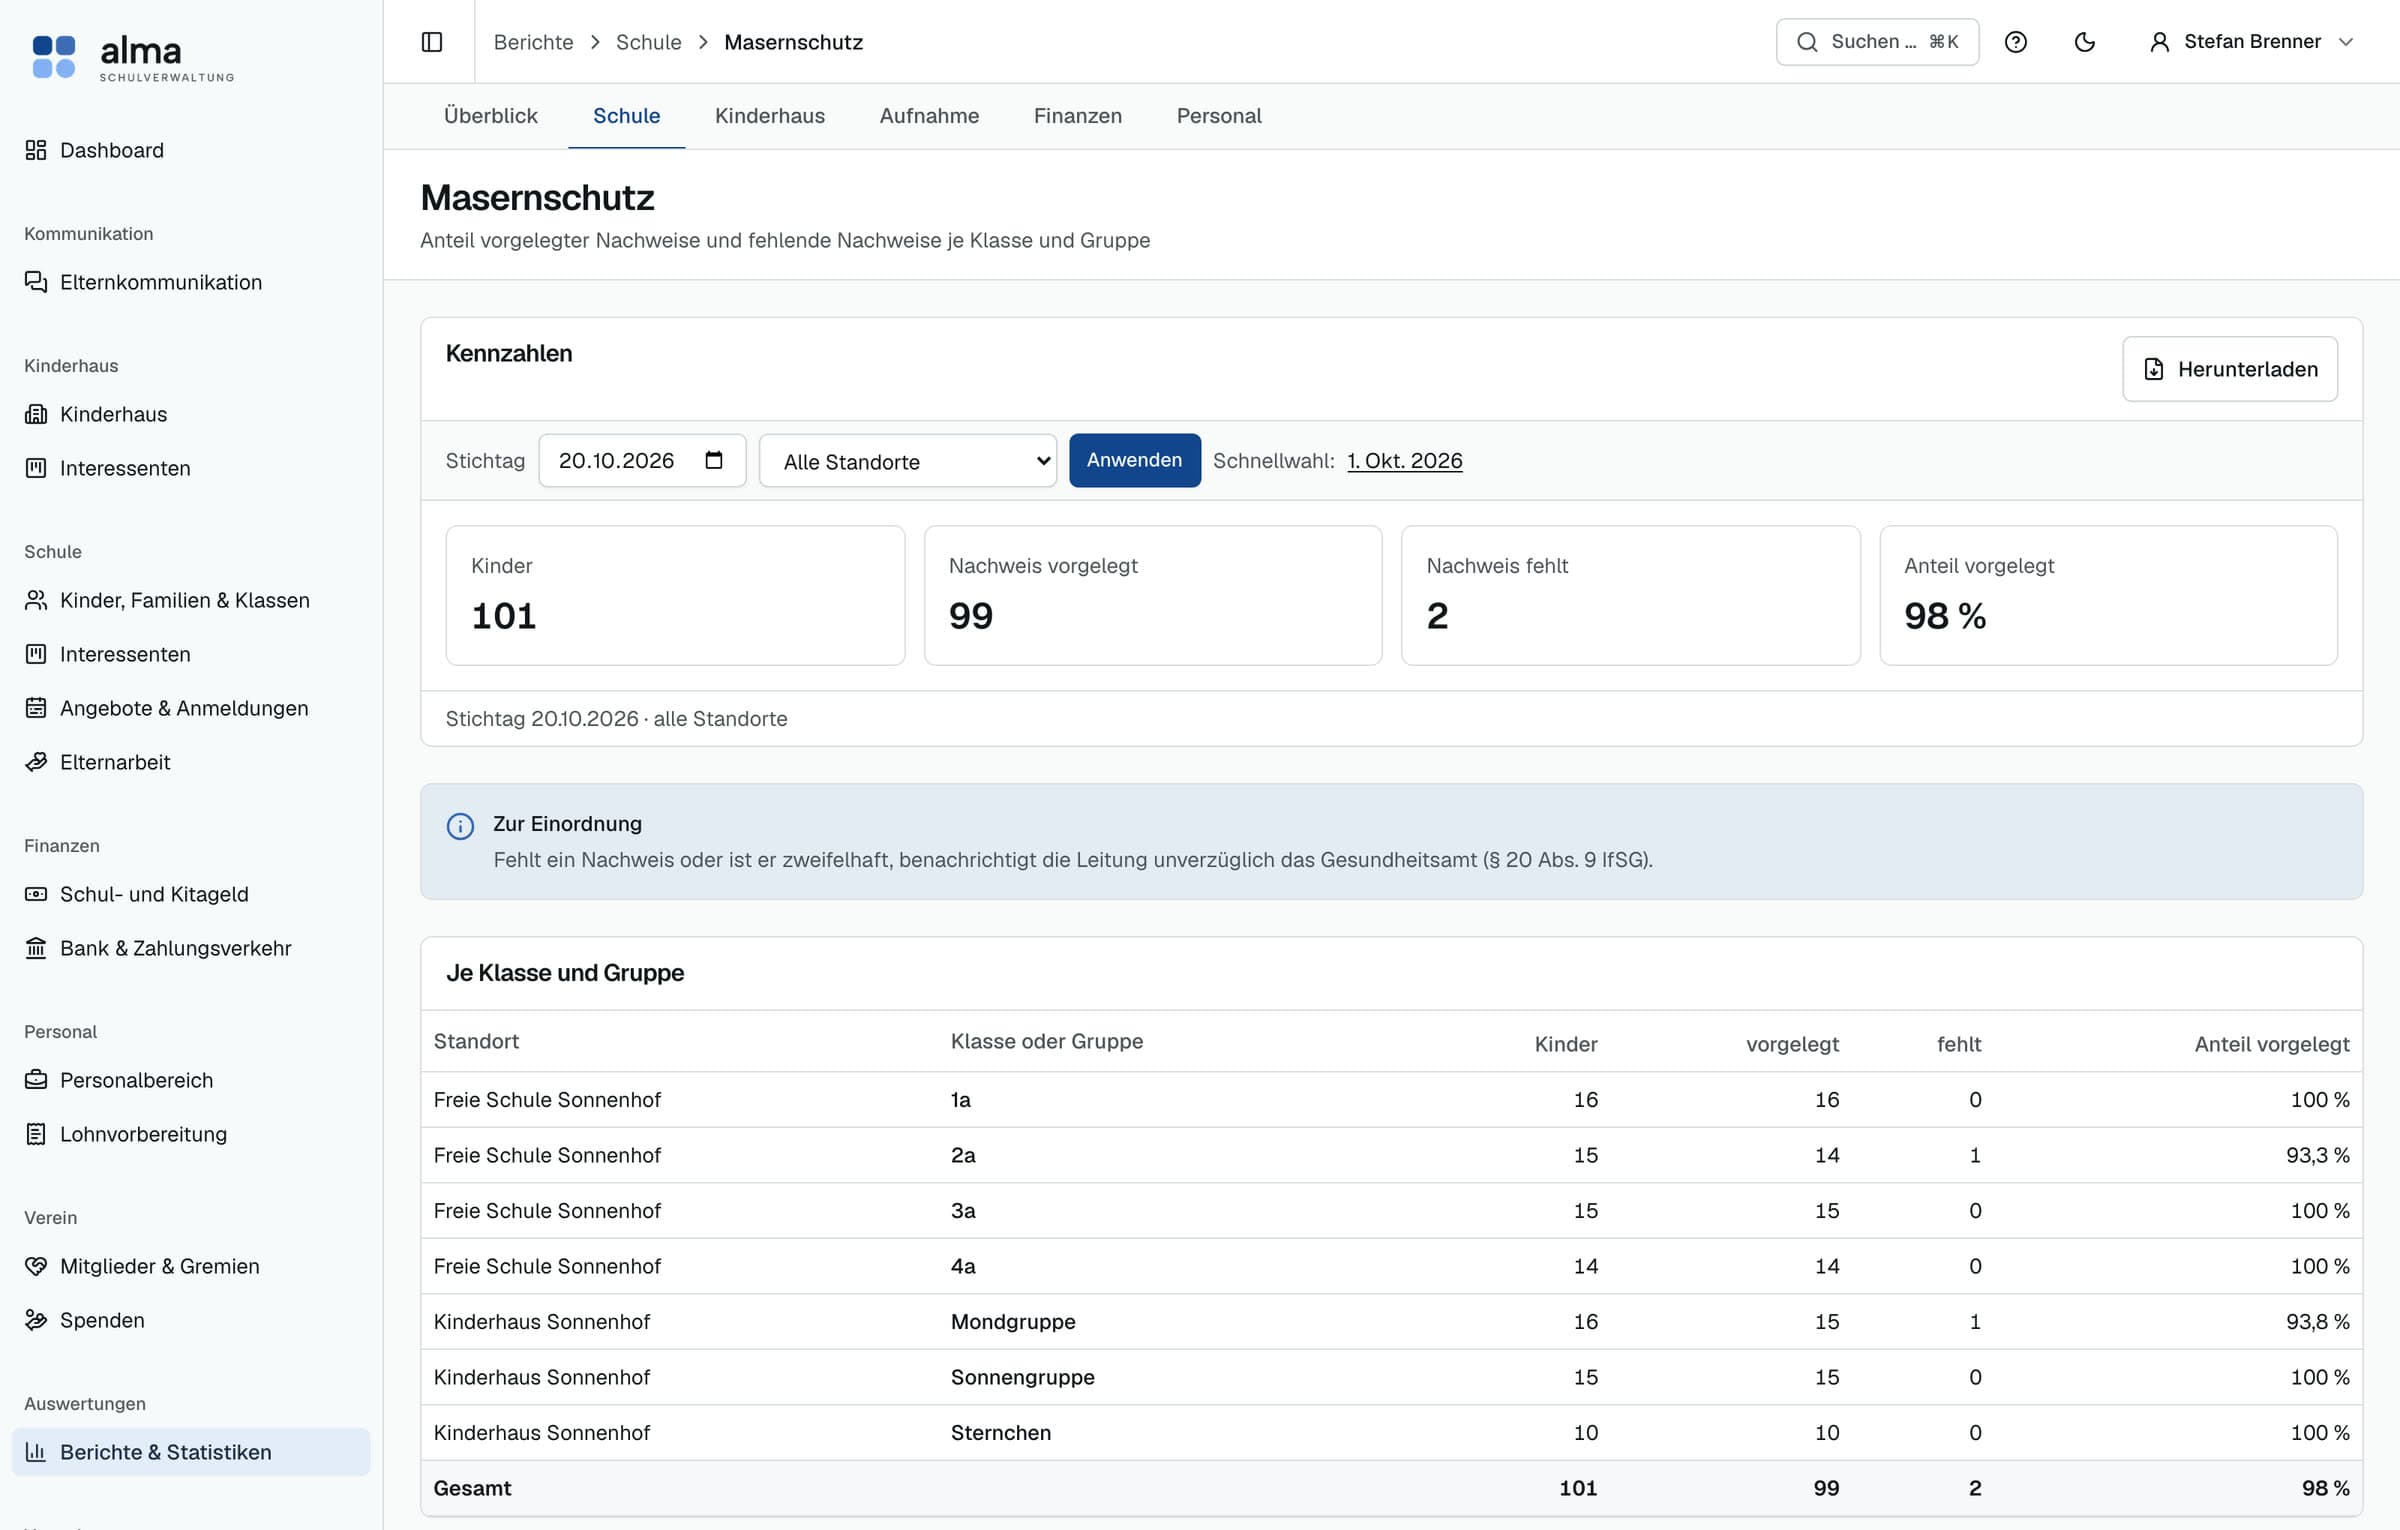Image resolution: width=2400 pixels, height=1530 pixels.
Task: Select the Schule tab
Action: pos(626,116)
